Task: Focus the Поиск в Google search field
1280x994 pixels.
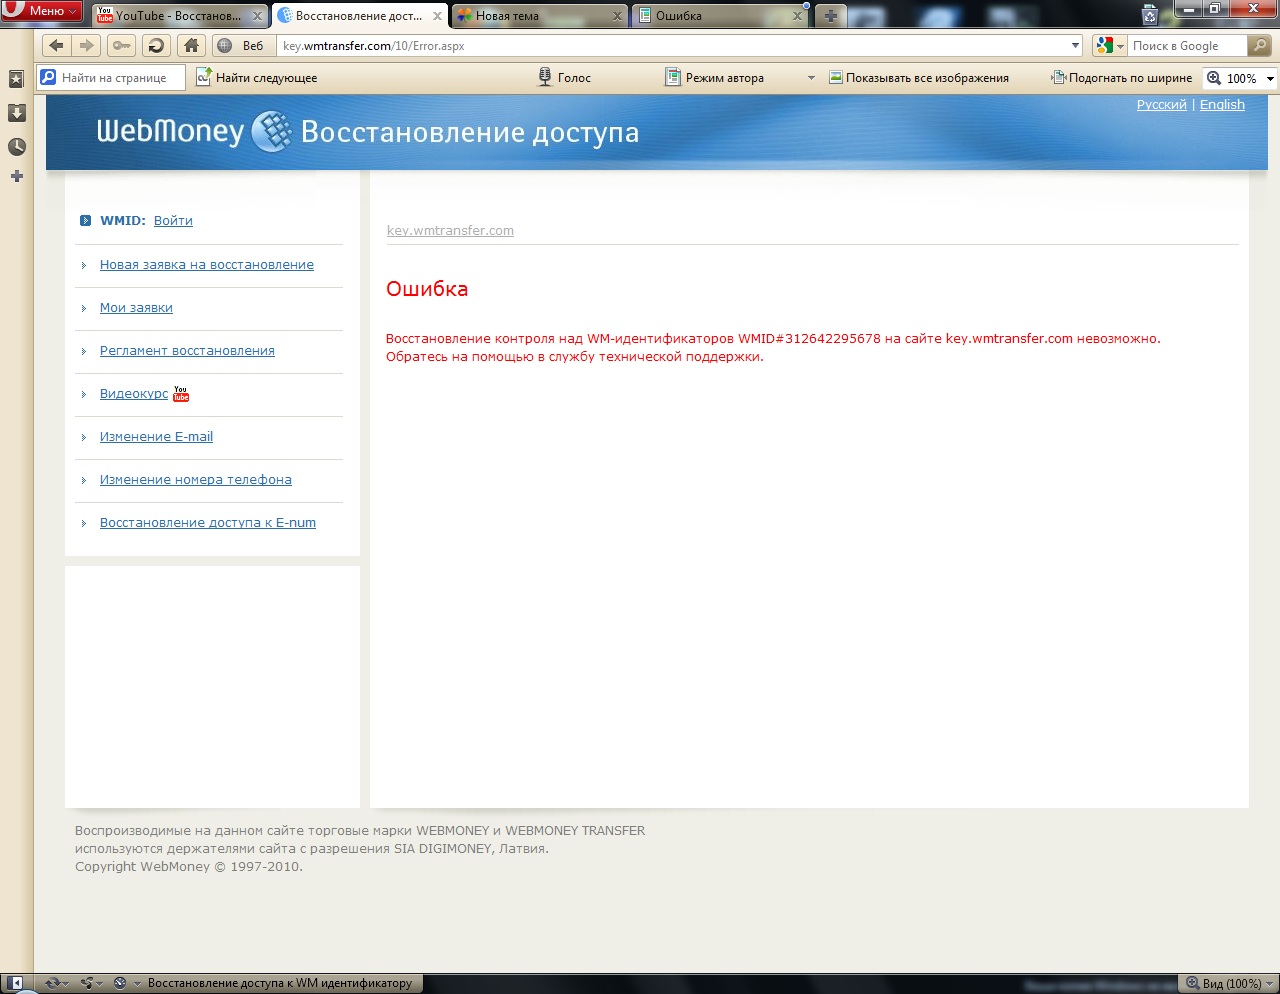Action: click(x=1187, y=46)
